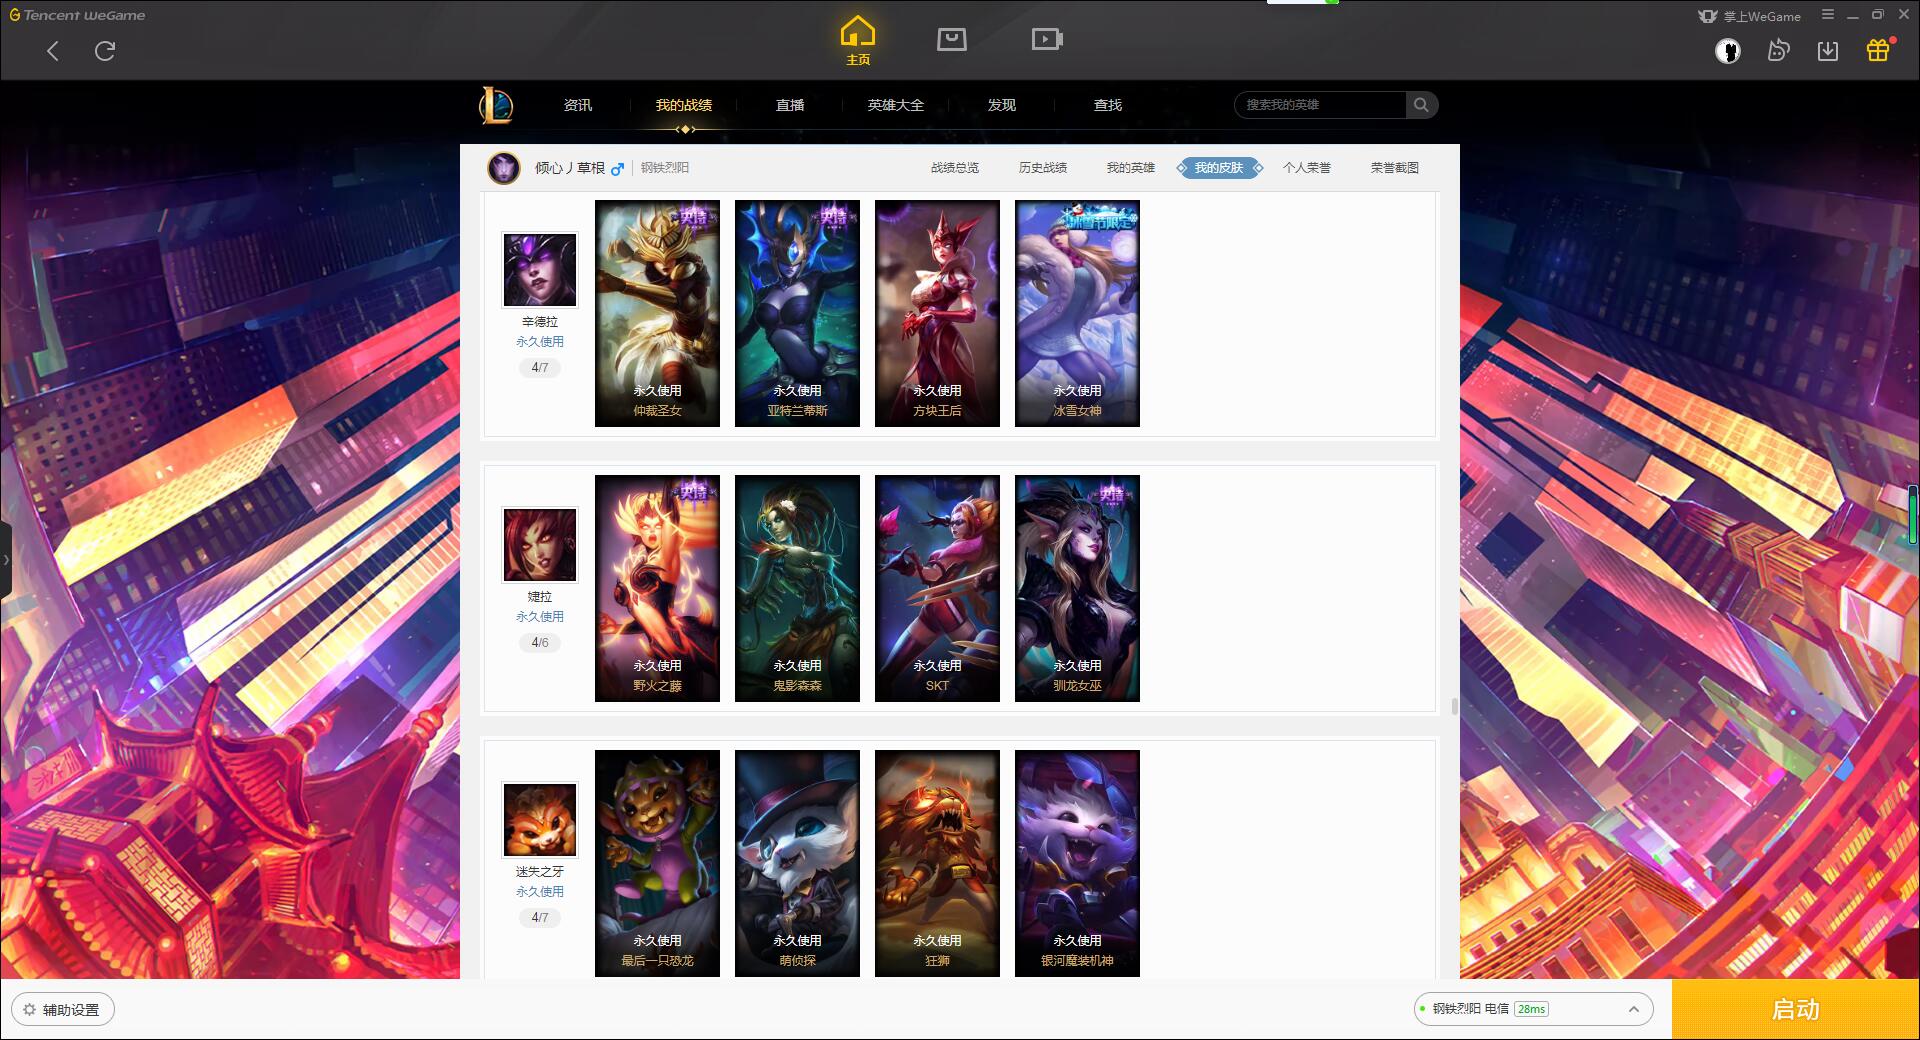Click the 启动 launch button

click(x=1795, y=1009)
